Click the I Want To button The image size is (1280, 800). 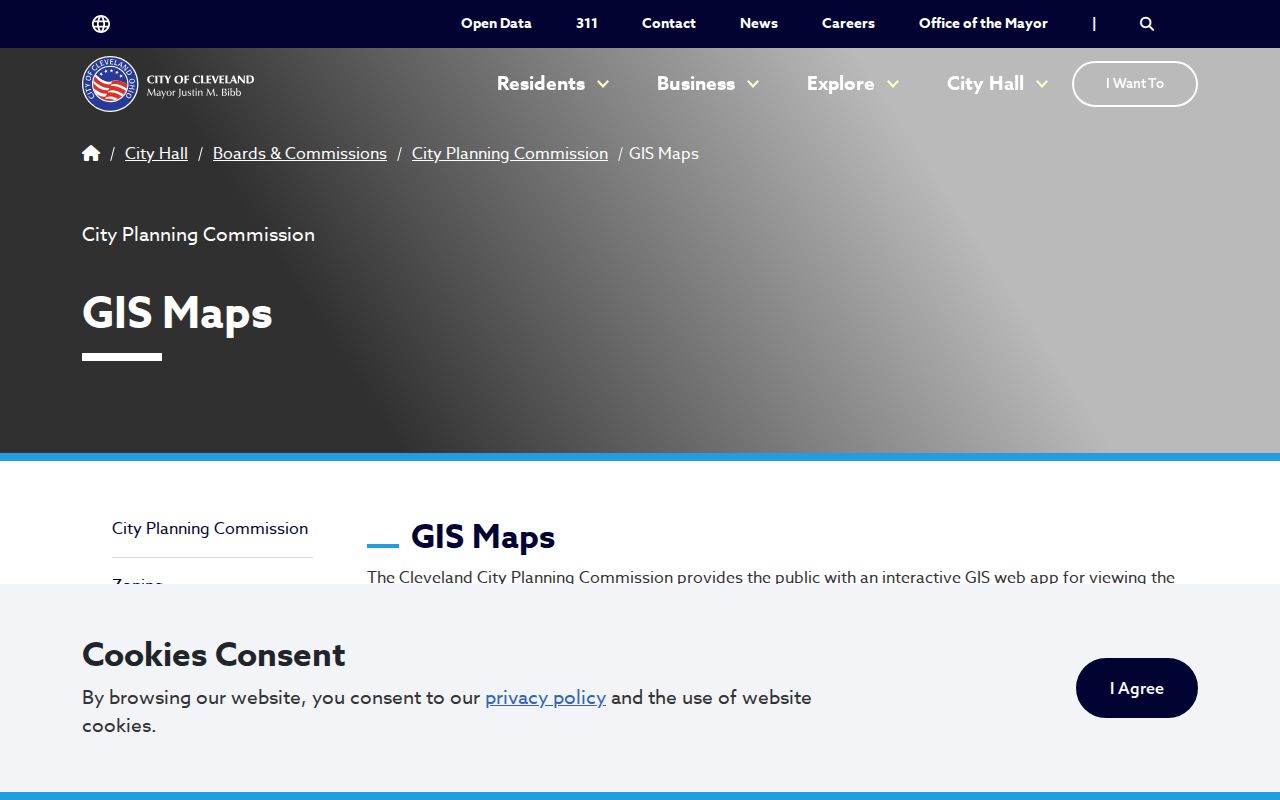click(1135, 84)
